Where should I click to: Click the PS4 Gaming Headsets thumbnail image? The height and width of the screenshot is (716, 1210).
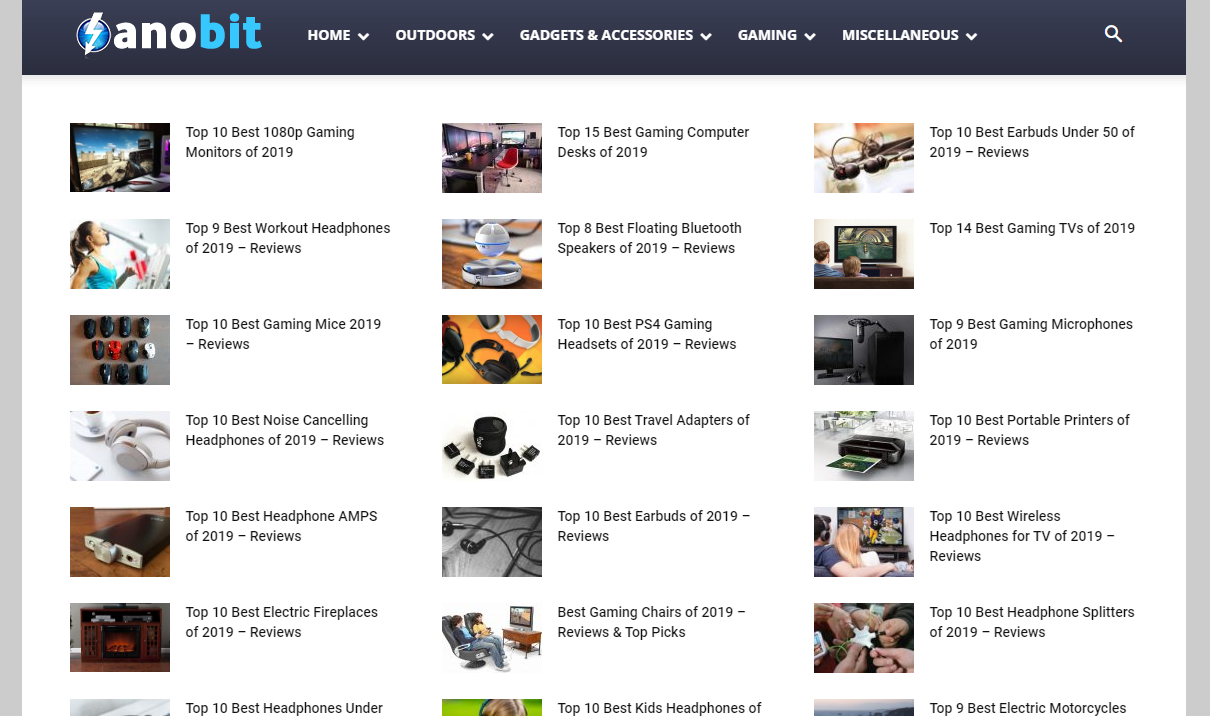(492, 349)
